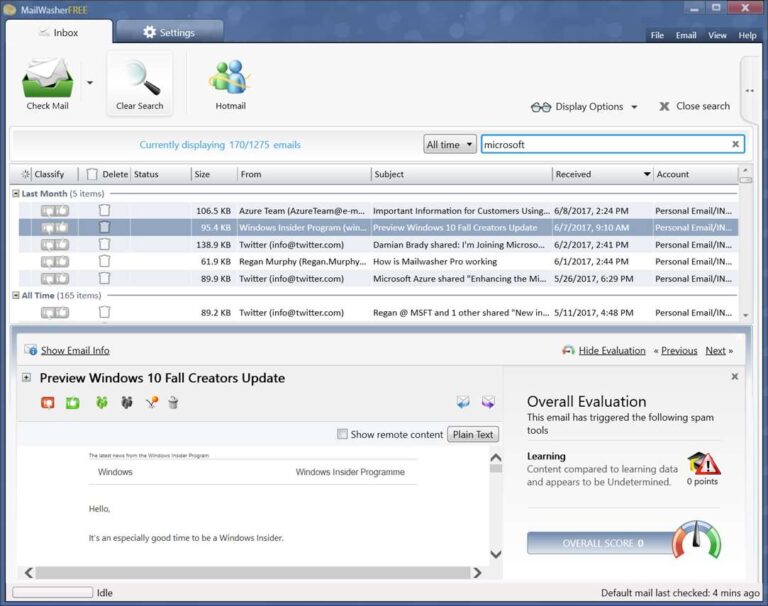Image resolution: width=768 pixels, height=606 pixels.
Task: Tick delete checkbox for Regan Murphy email
Action: 104,261
